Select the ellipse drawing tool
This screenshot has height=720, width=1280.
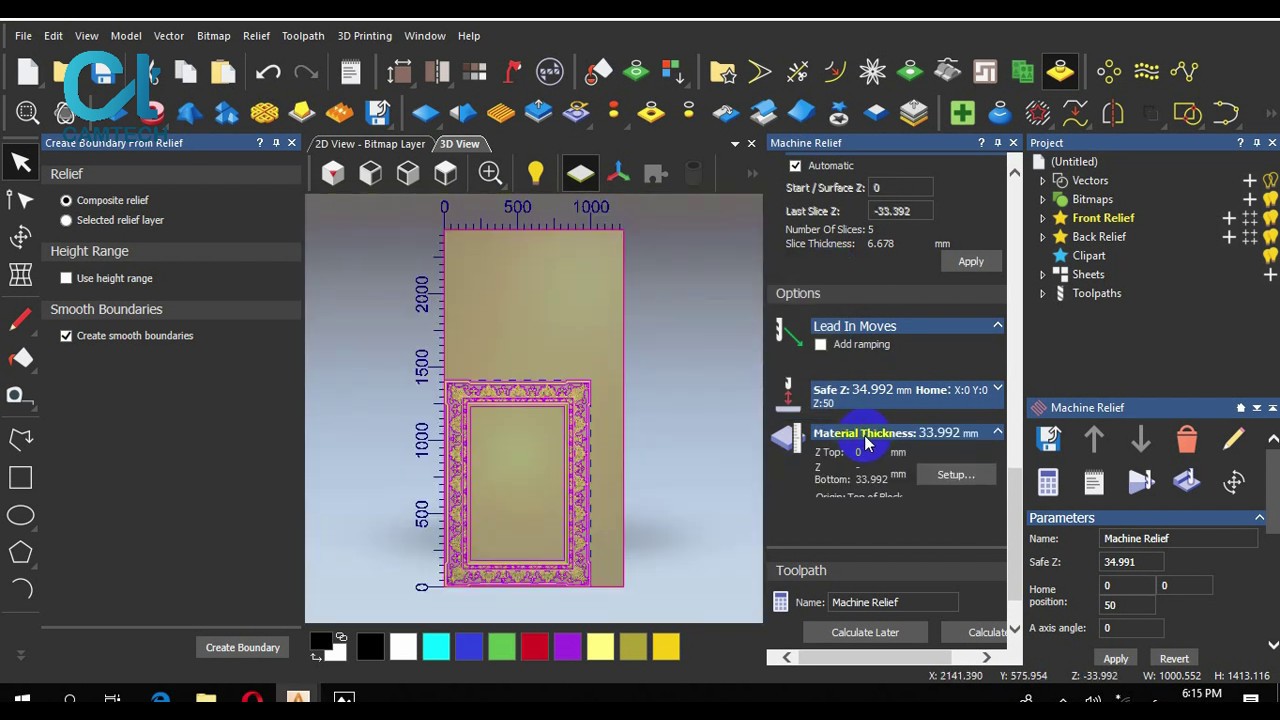[x=21, y=515]
